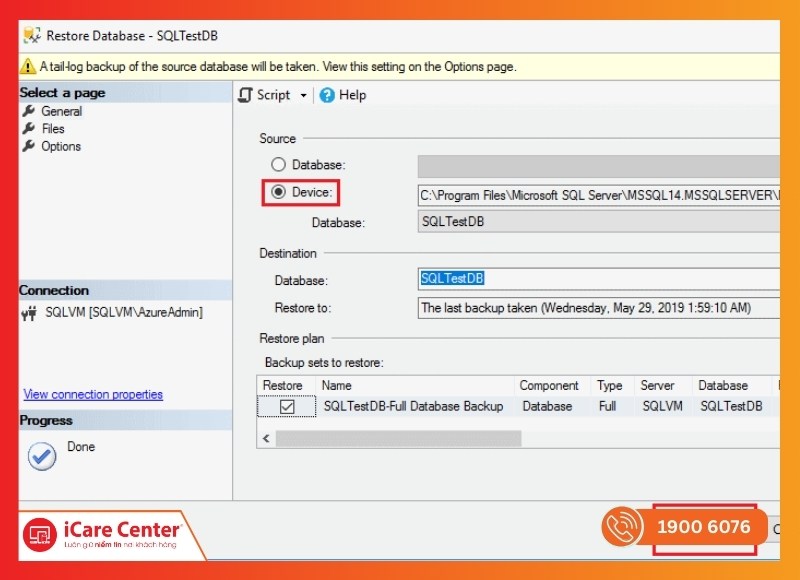Open View connection properties link
800x580 pixels.
coord(93,394)
